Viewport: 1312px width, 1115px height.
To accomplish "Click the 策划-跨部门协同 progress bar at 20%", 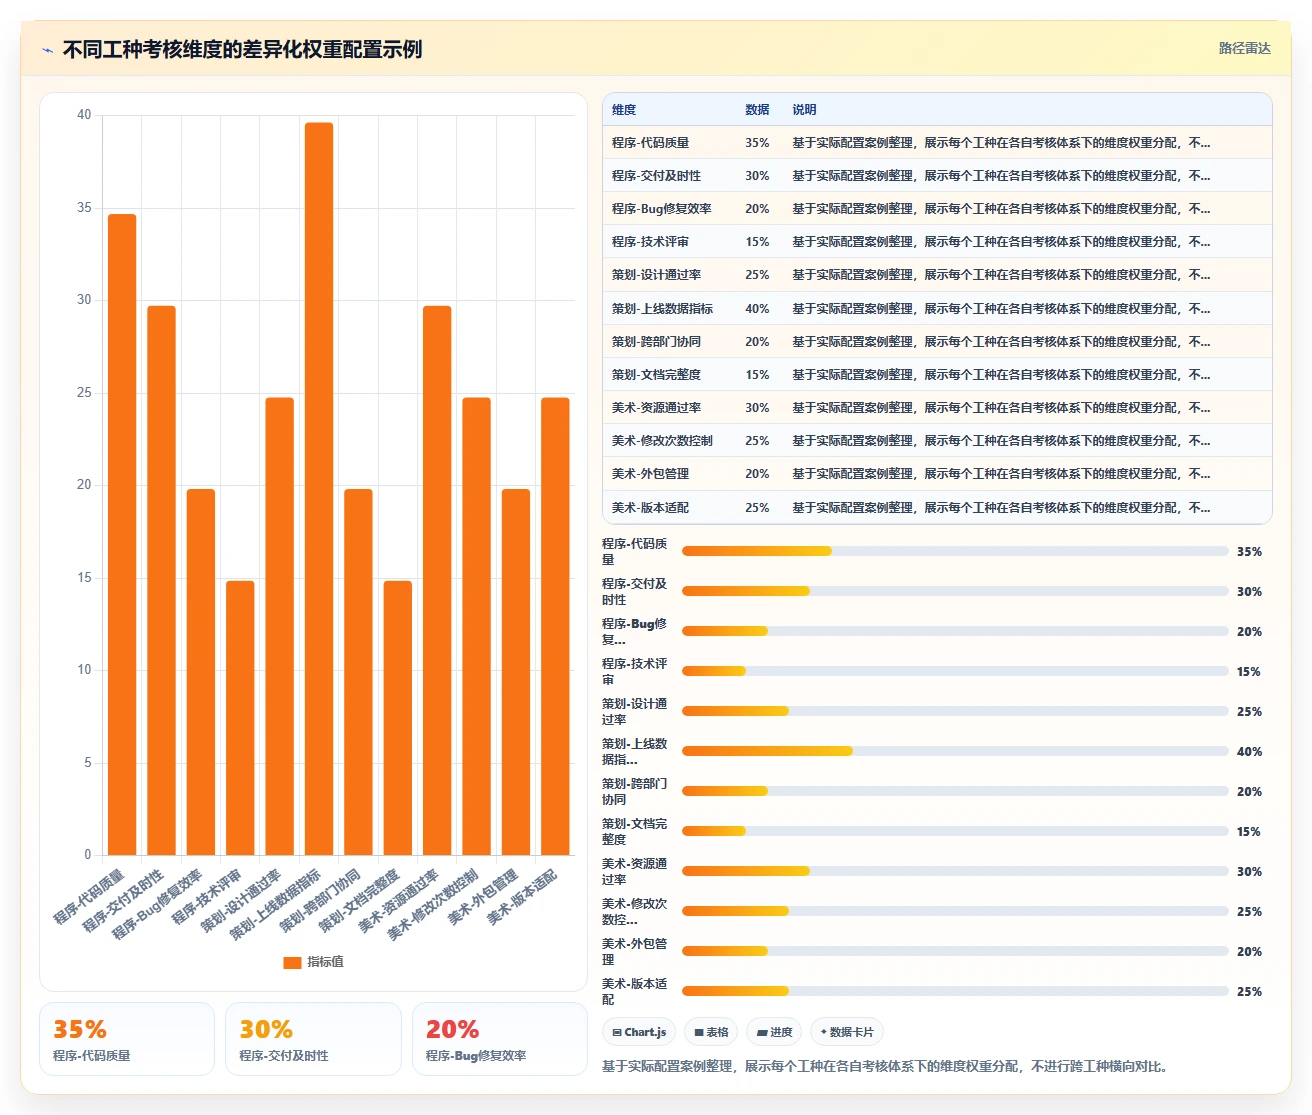I will point(955,791).
